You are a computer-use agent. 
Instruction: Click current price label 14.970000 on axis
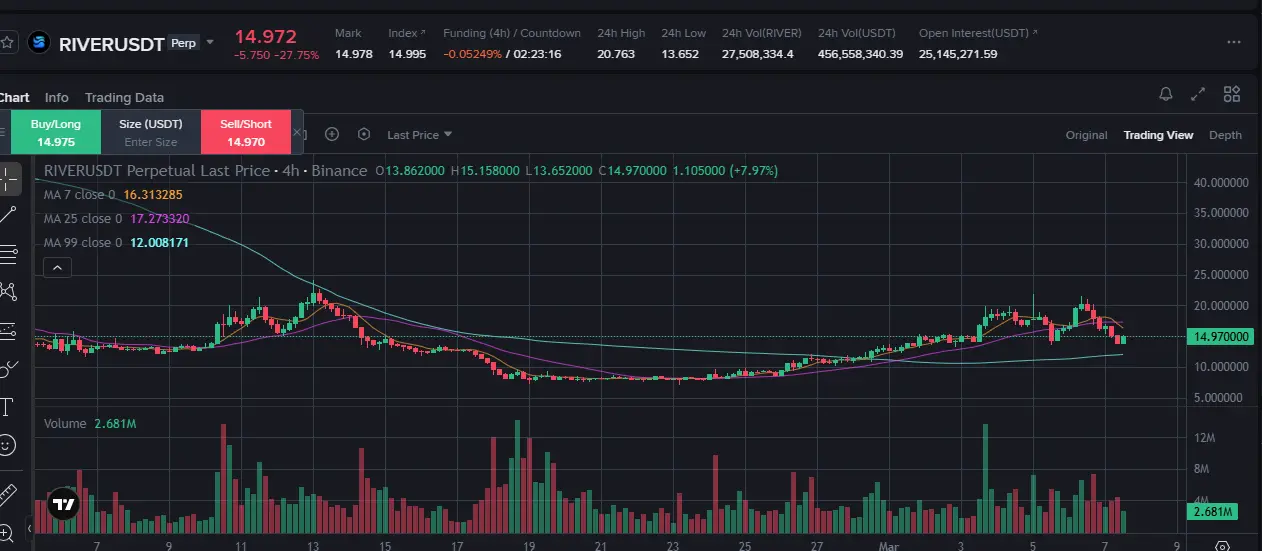tap(1220, 337)
